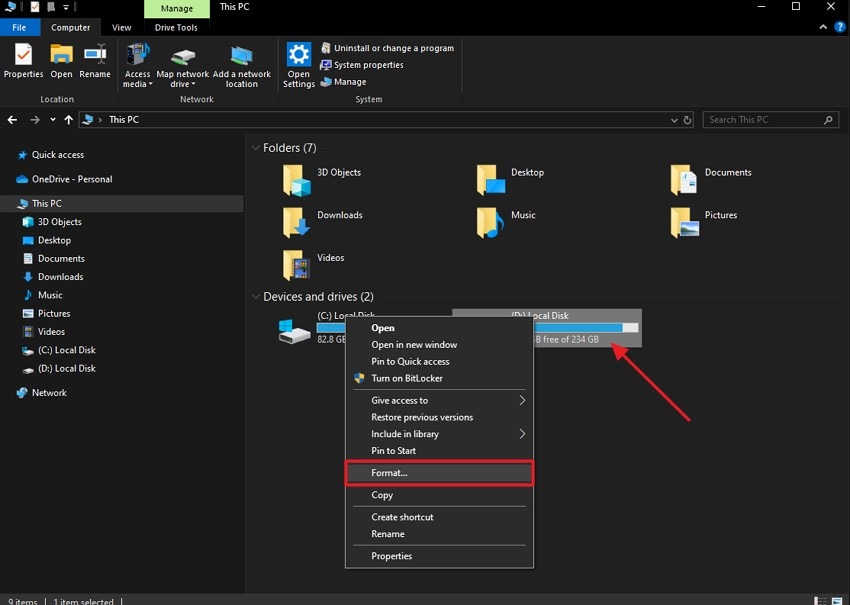Viewport: 850px width, 605px height.
Task: Select Pictures in the sidebar tree
Action: [x=54, y=313]
